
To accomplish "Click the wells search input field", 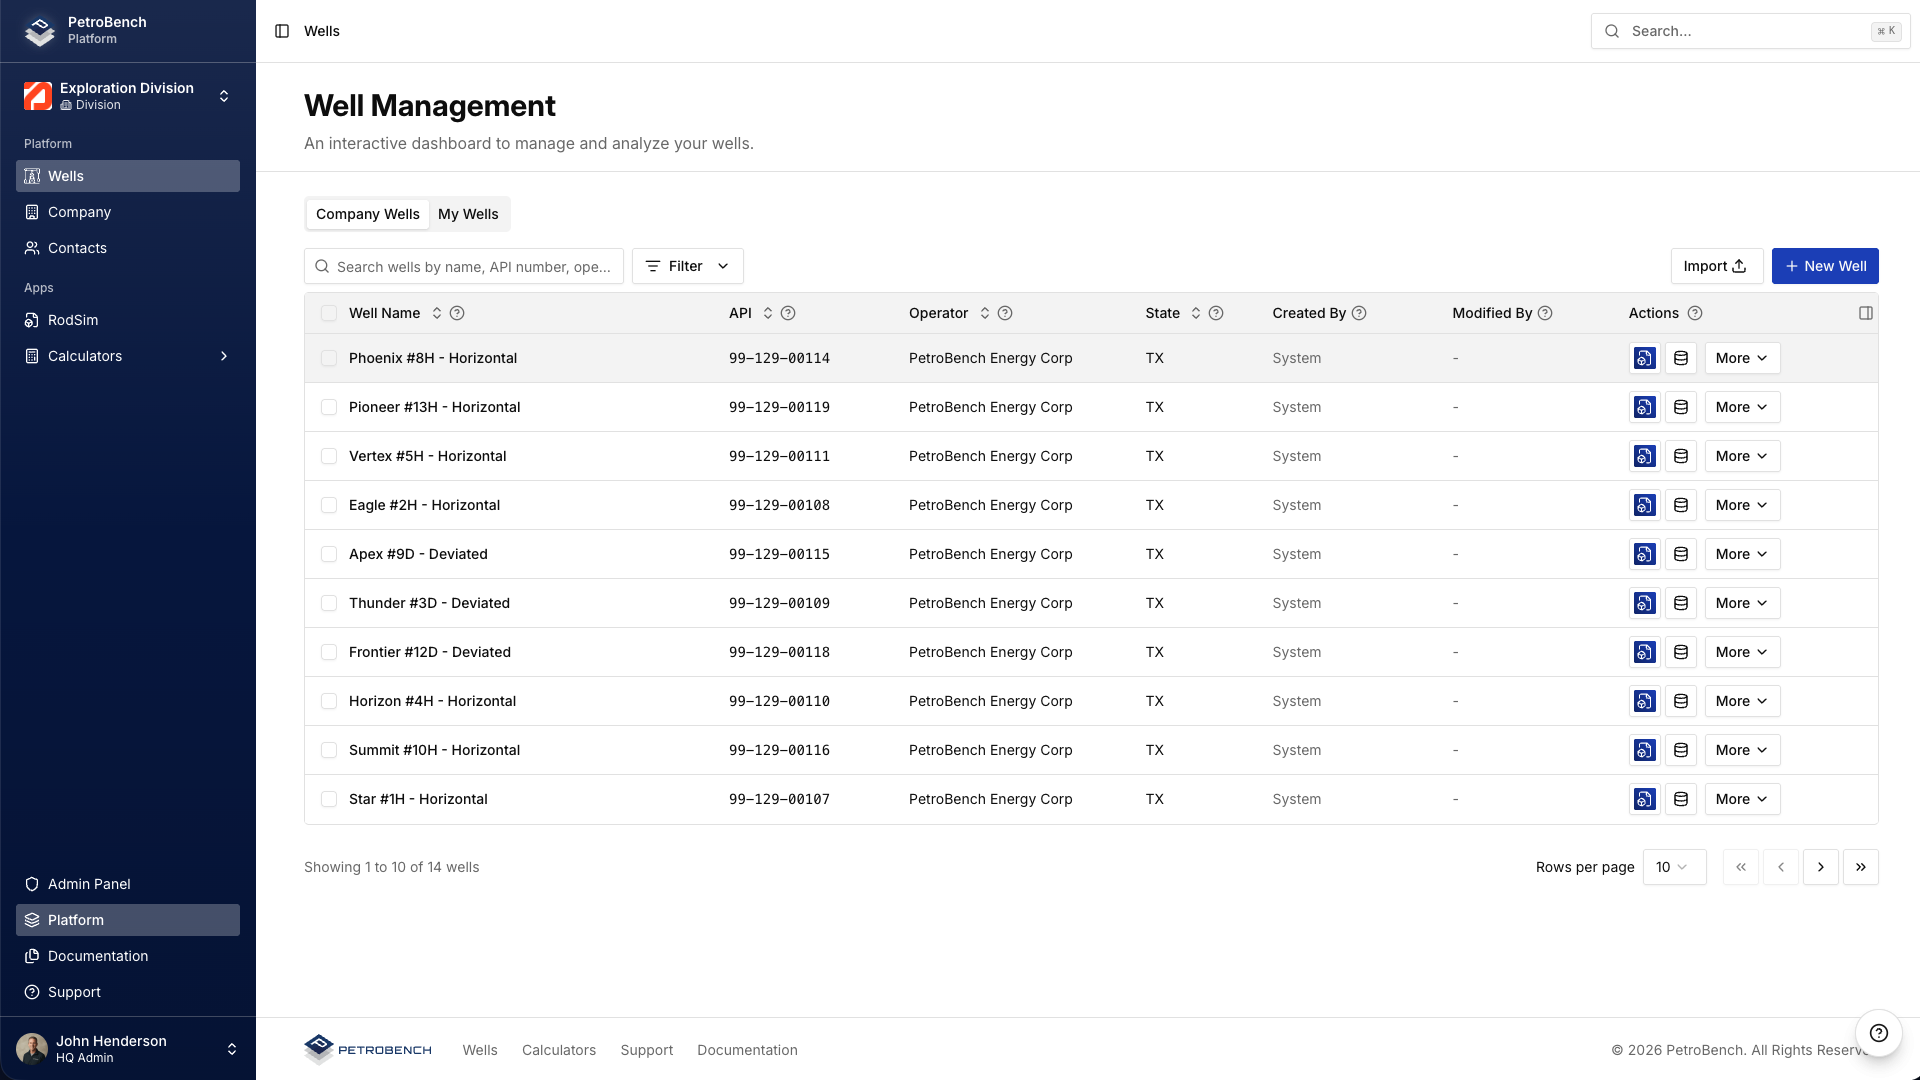I will click(x=464, y=266).
